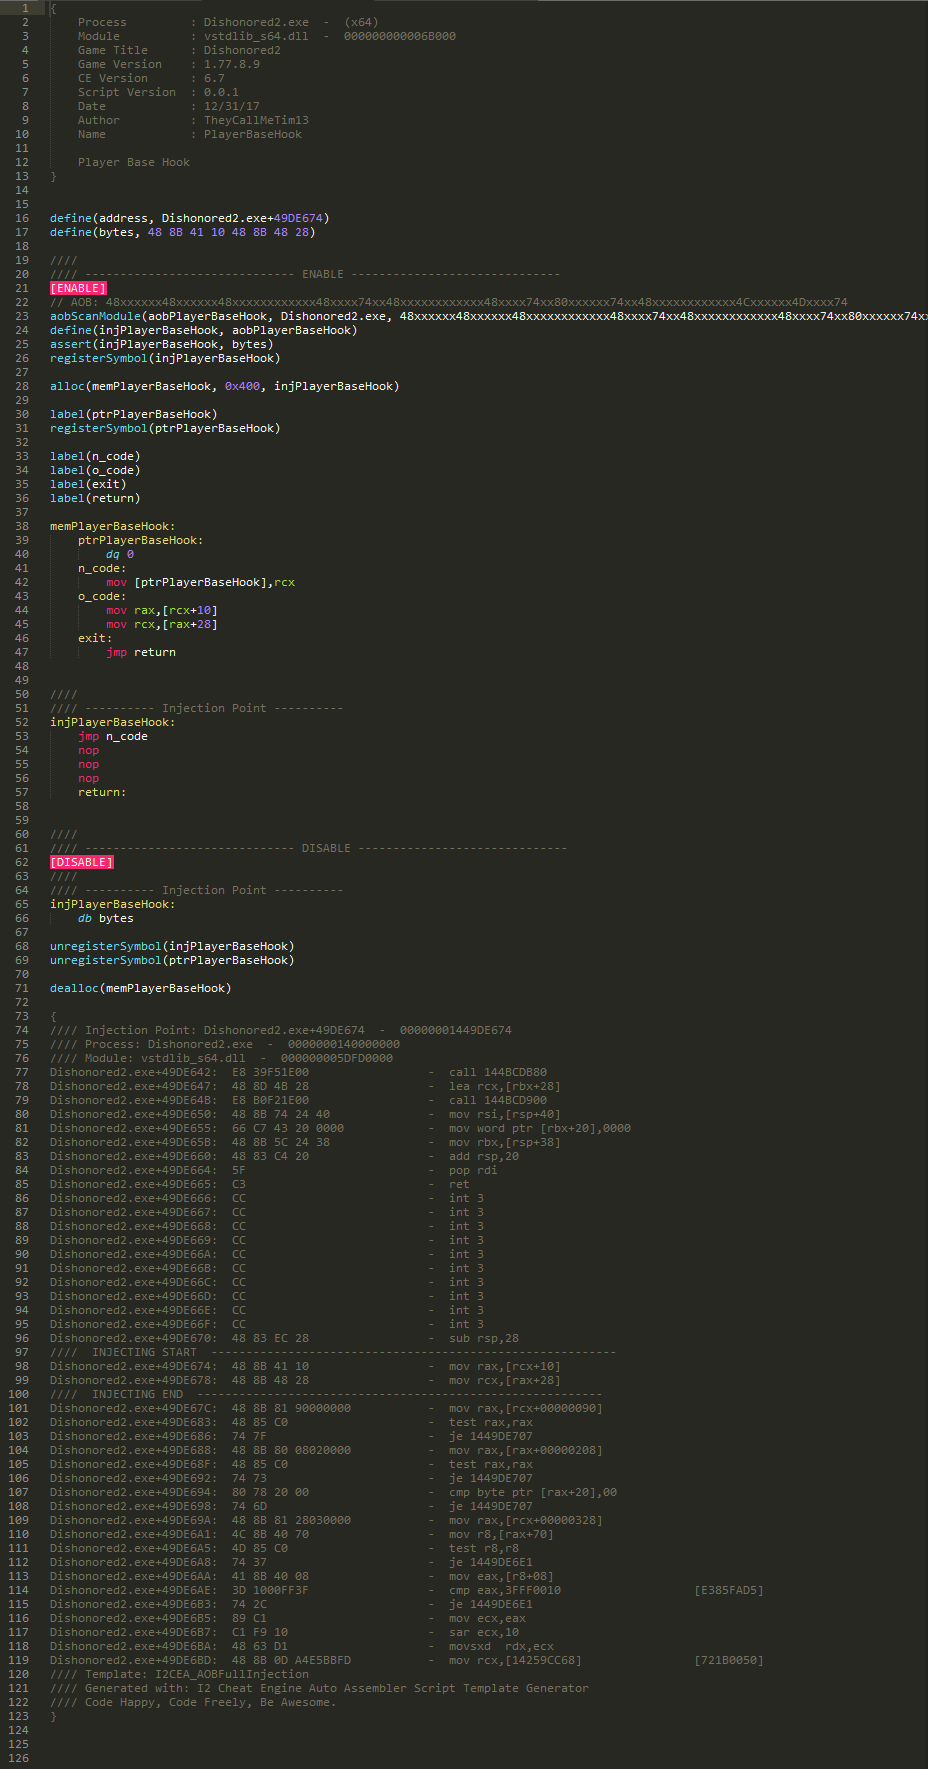Click 'label(o_code)' declaration
This screenshot has width=928, height=1769.
[x=95, y=470]
